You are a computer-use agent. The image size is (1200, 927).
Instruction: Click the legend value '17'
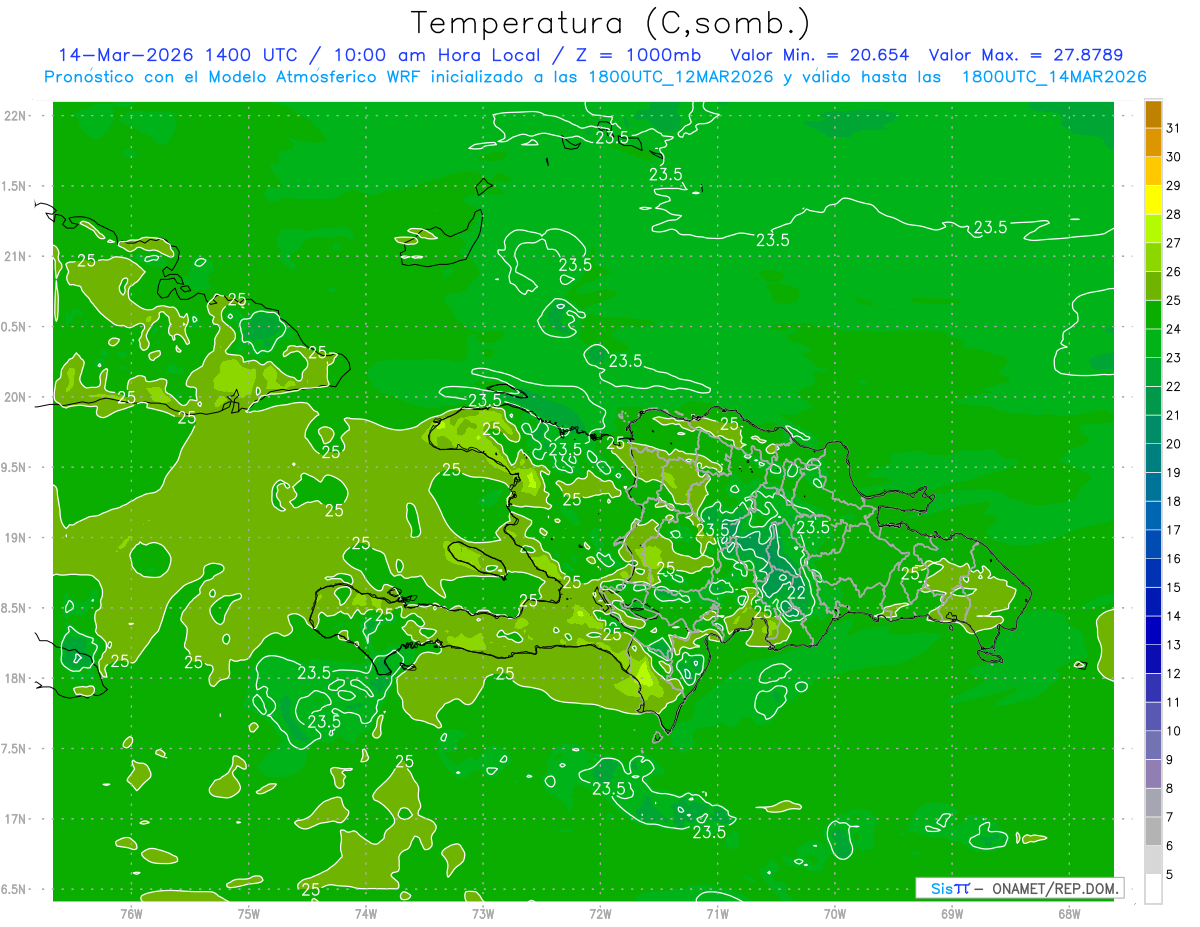point(1174,530)
